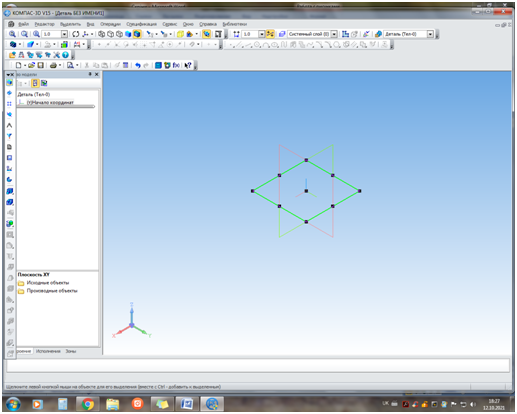This screenshot has height=414, width=517.
Task: Open the Системный слой layer dropdown
Action: pyautogui.click(x=334, y=34)
